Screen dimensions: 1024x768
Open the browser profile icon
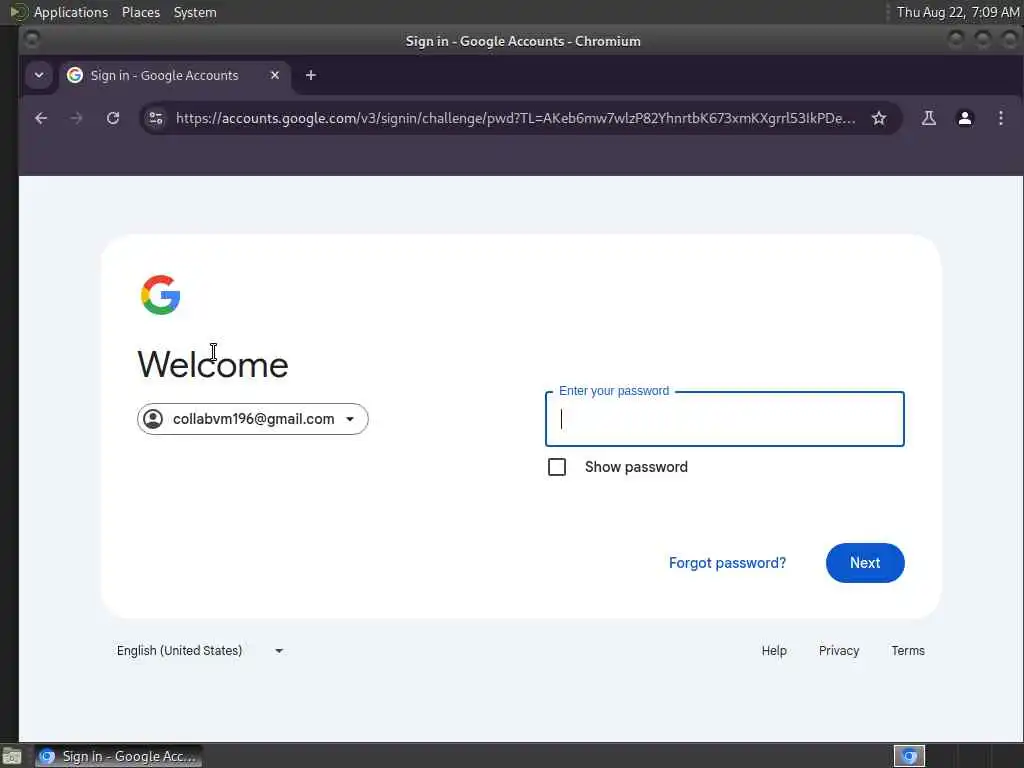pos(965,118)
